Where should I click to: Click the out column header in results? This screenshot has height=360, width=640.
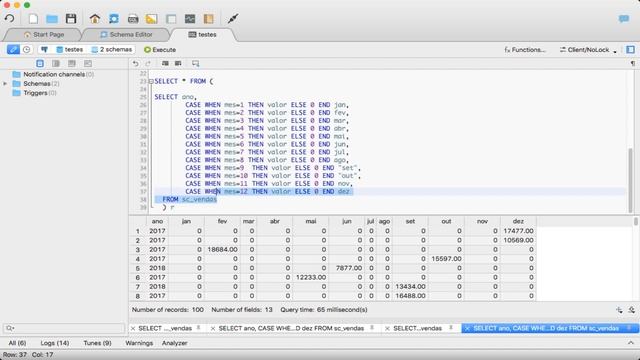point(446,221)
